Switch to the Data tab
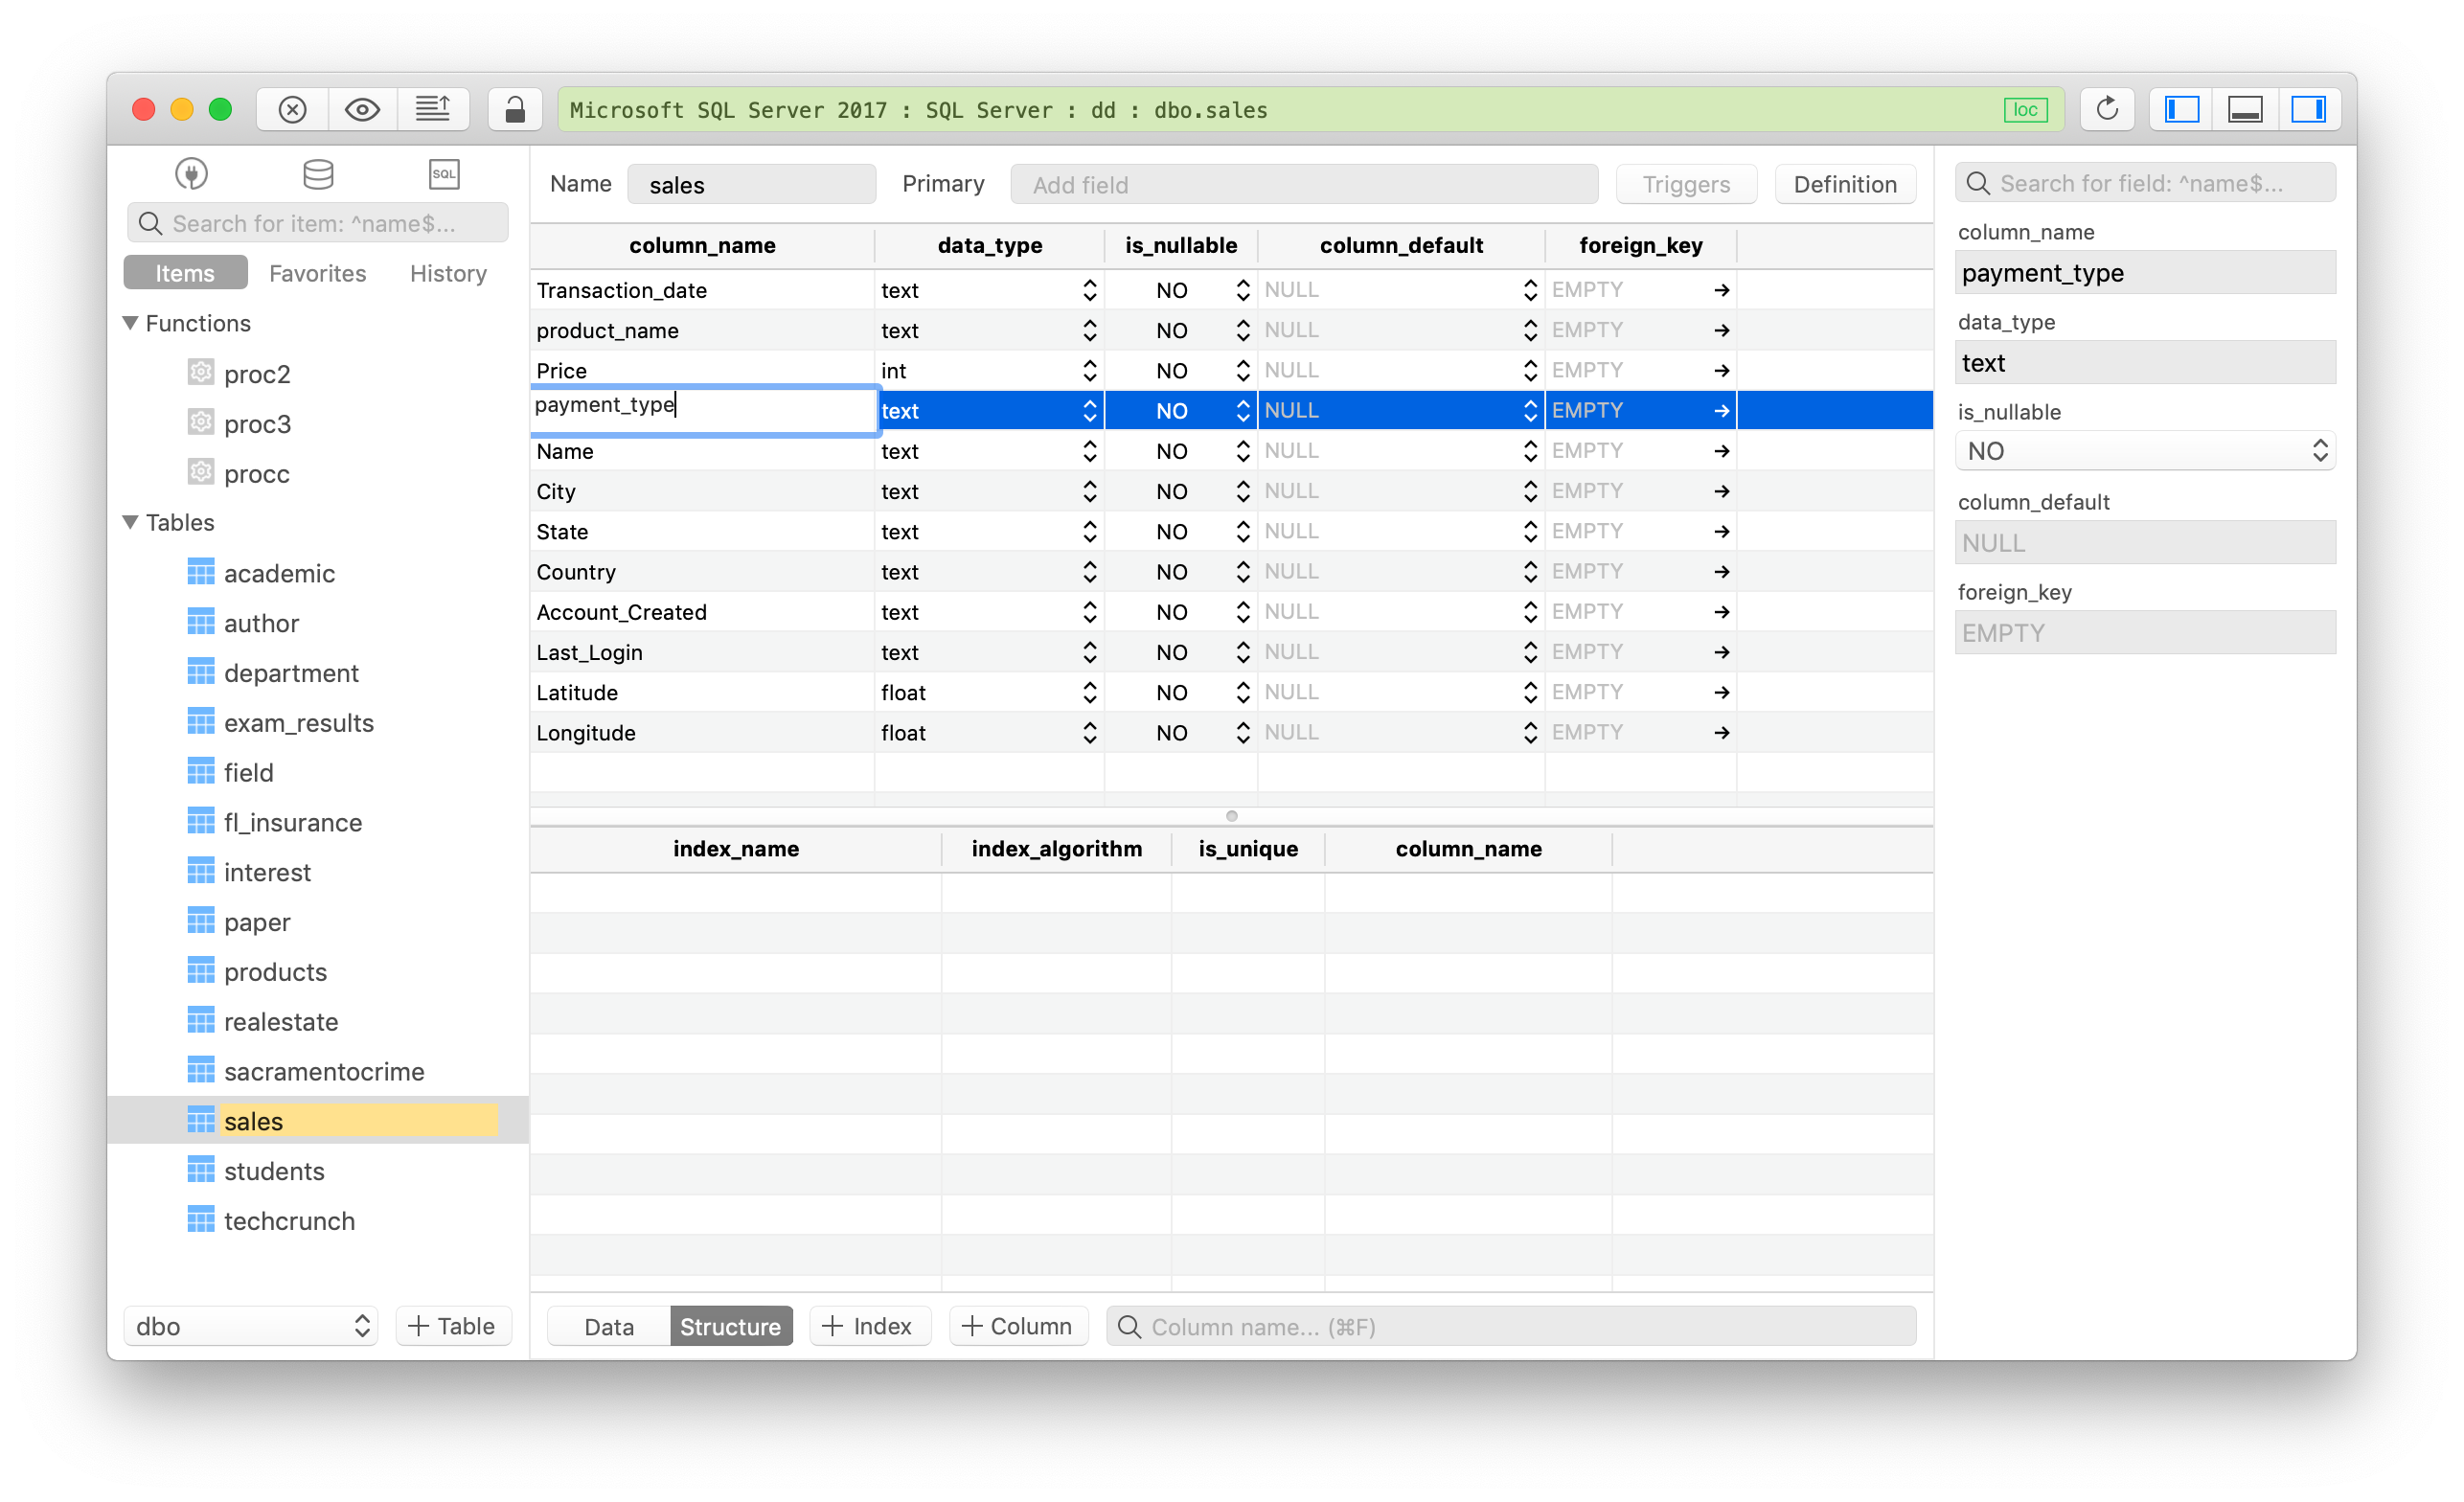 coord(605,1326)
